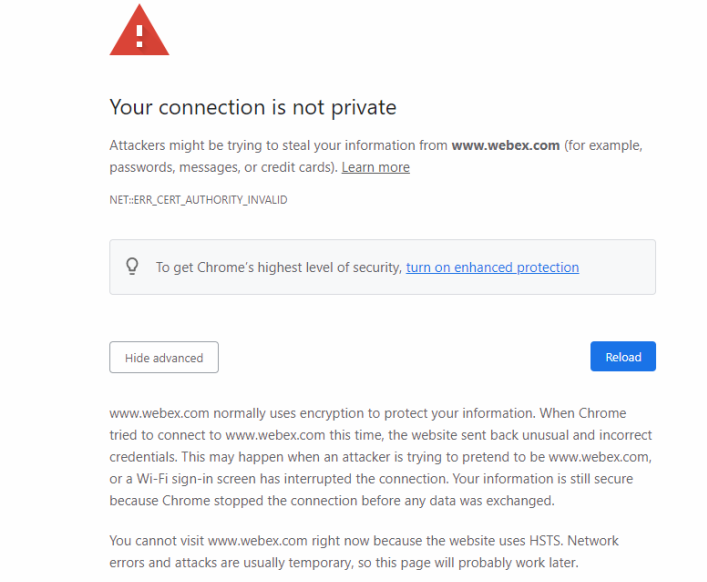
Task: Reload the page with the blue button
Action: (x=623, y=356)
